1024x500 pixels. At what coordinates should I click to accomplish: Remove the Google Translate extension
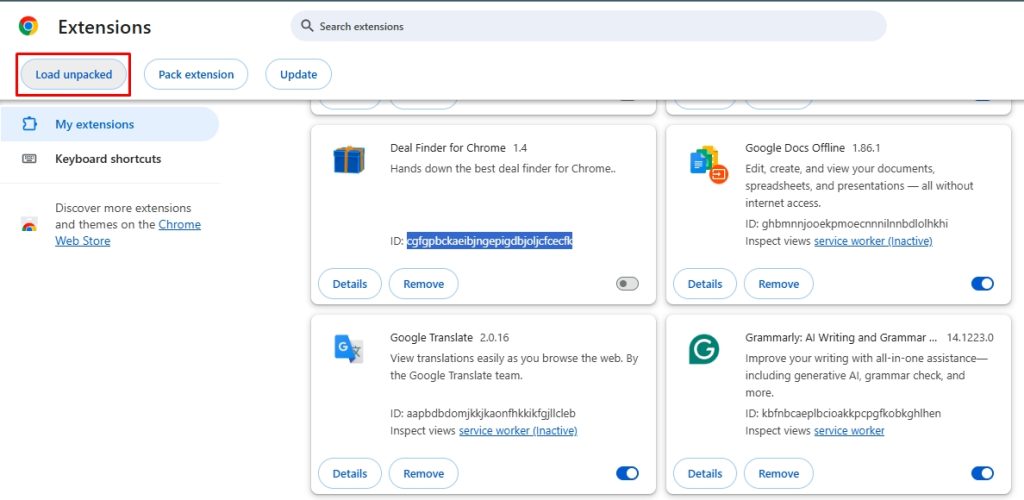pyautogui.click(x=424, y=474)
